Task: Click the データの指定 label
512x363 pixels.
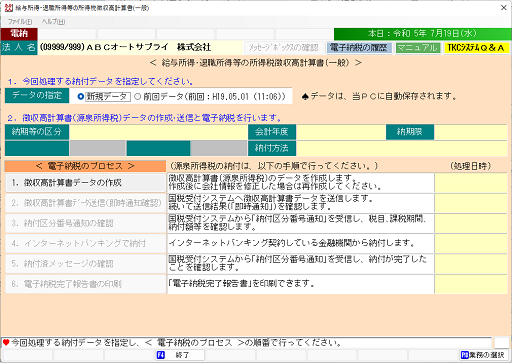Action: coord(37,96)
